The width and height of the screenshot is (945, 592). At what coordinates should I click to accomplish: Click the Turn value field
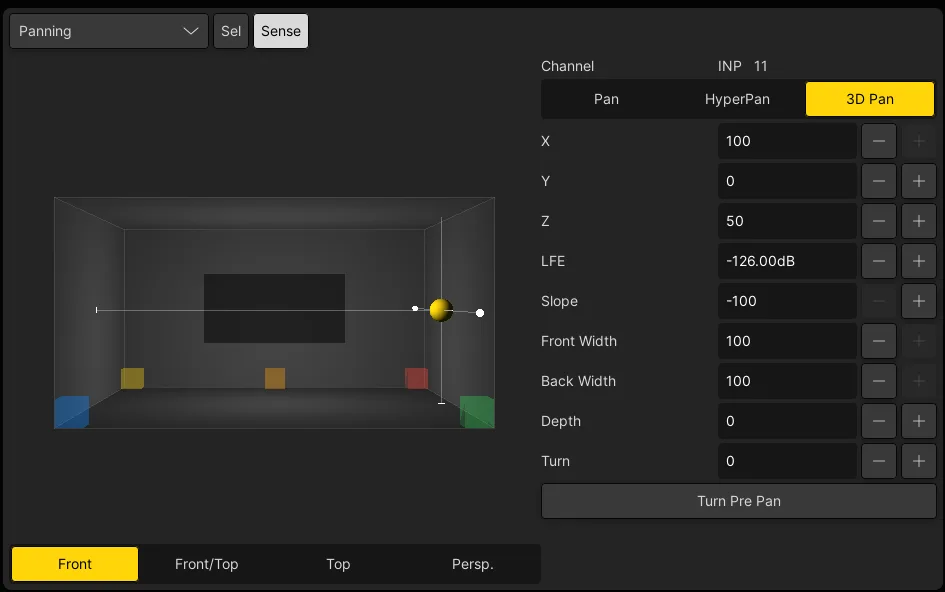787,461
